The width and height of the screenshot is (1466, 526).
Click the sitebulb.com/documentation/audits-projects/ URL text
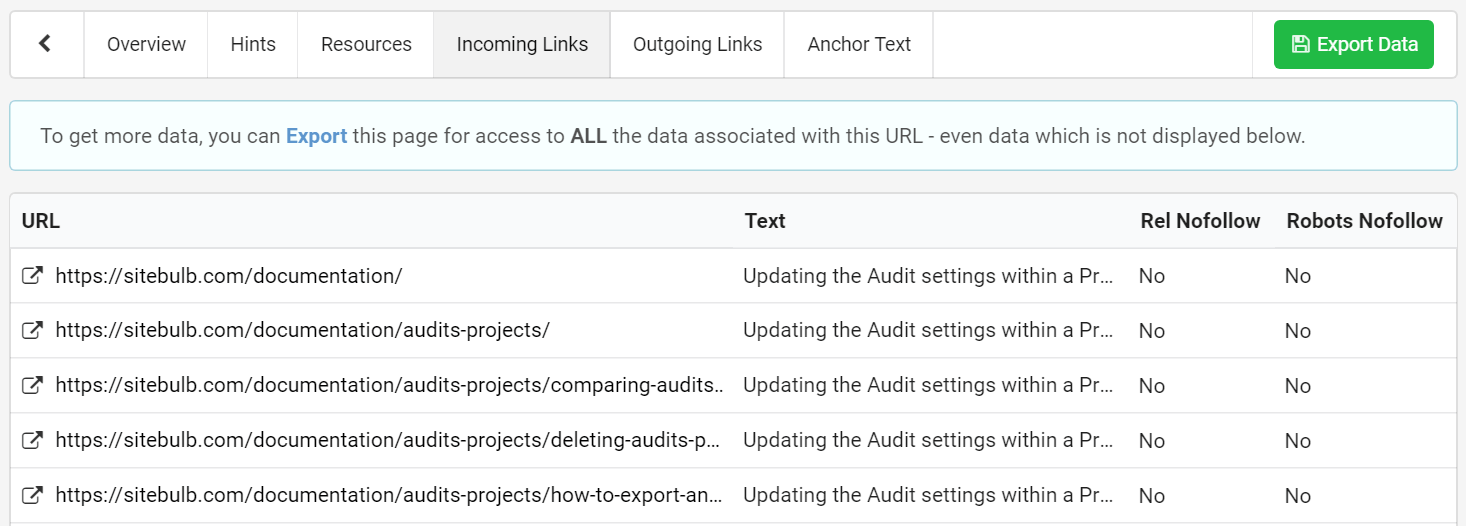(x=302, y=330)
